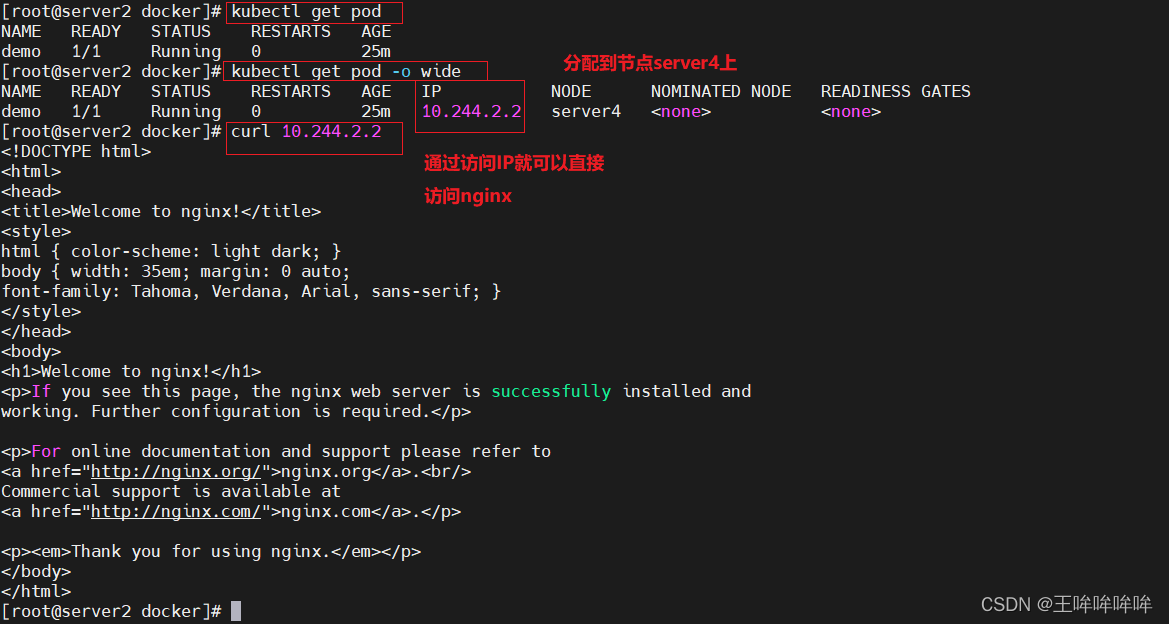The image size is (1169, 624).
Task: Click the closing </style> tag line
Action: tap(41, 312)
